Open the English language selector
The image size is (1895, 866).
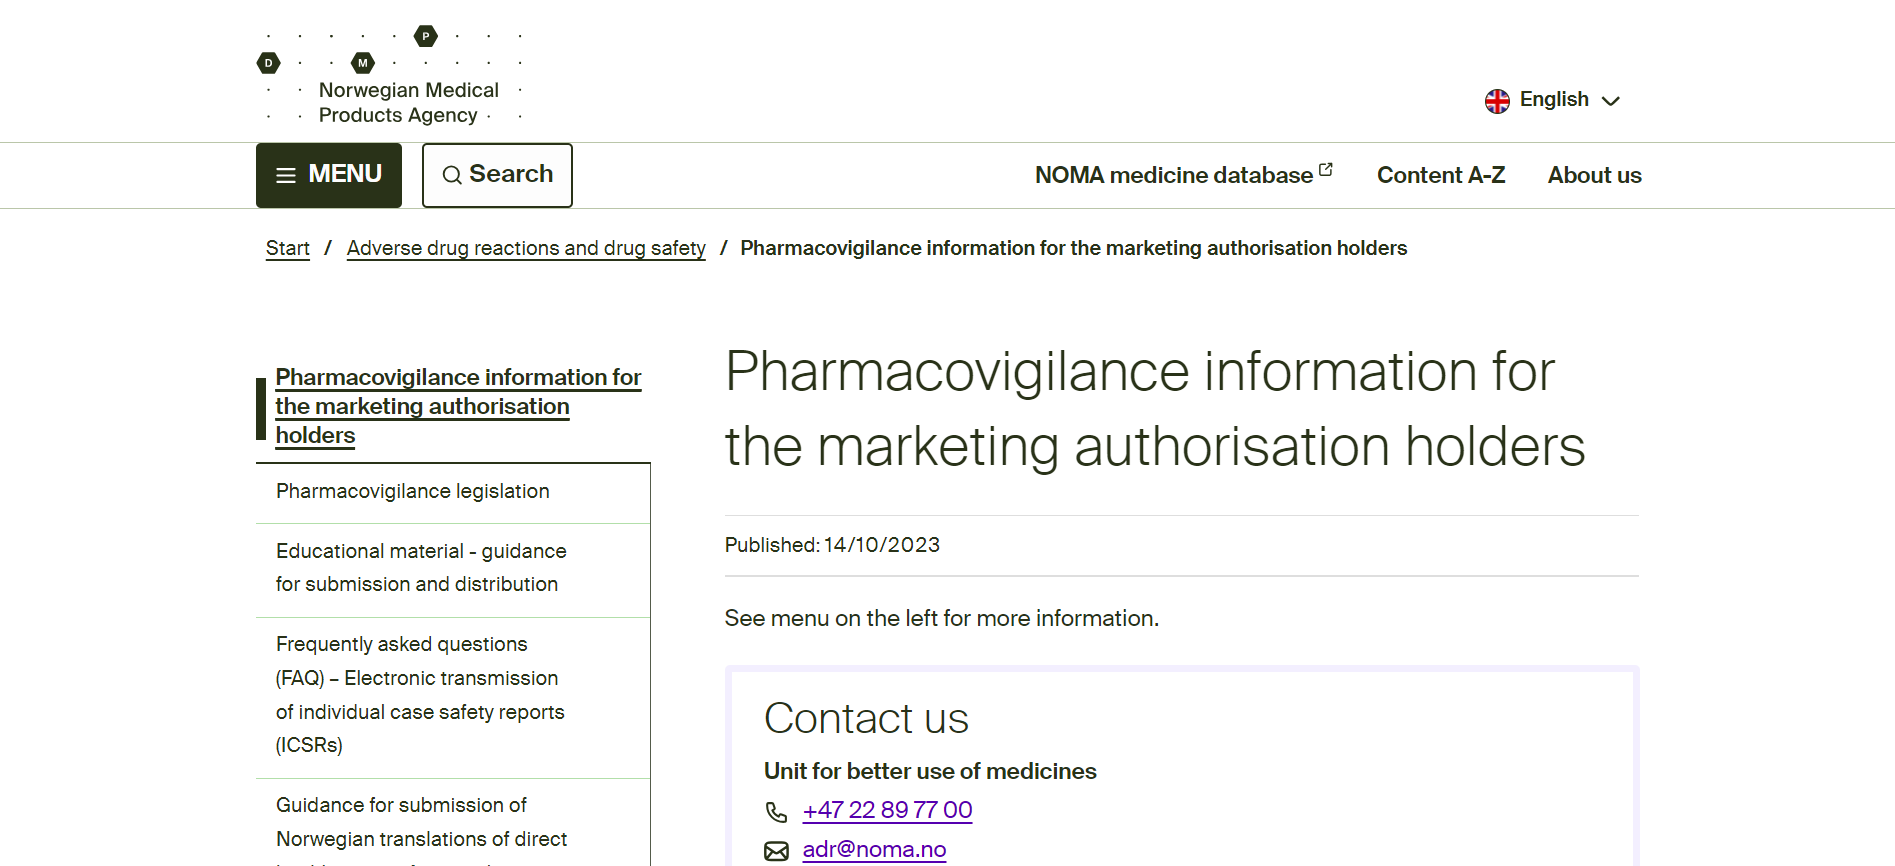(x=1553, y=100)
